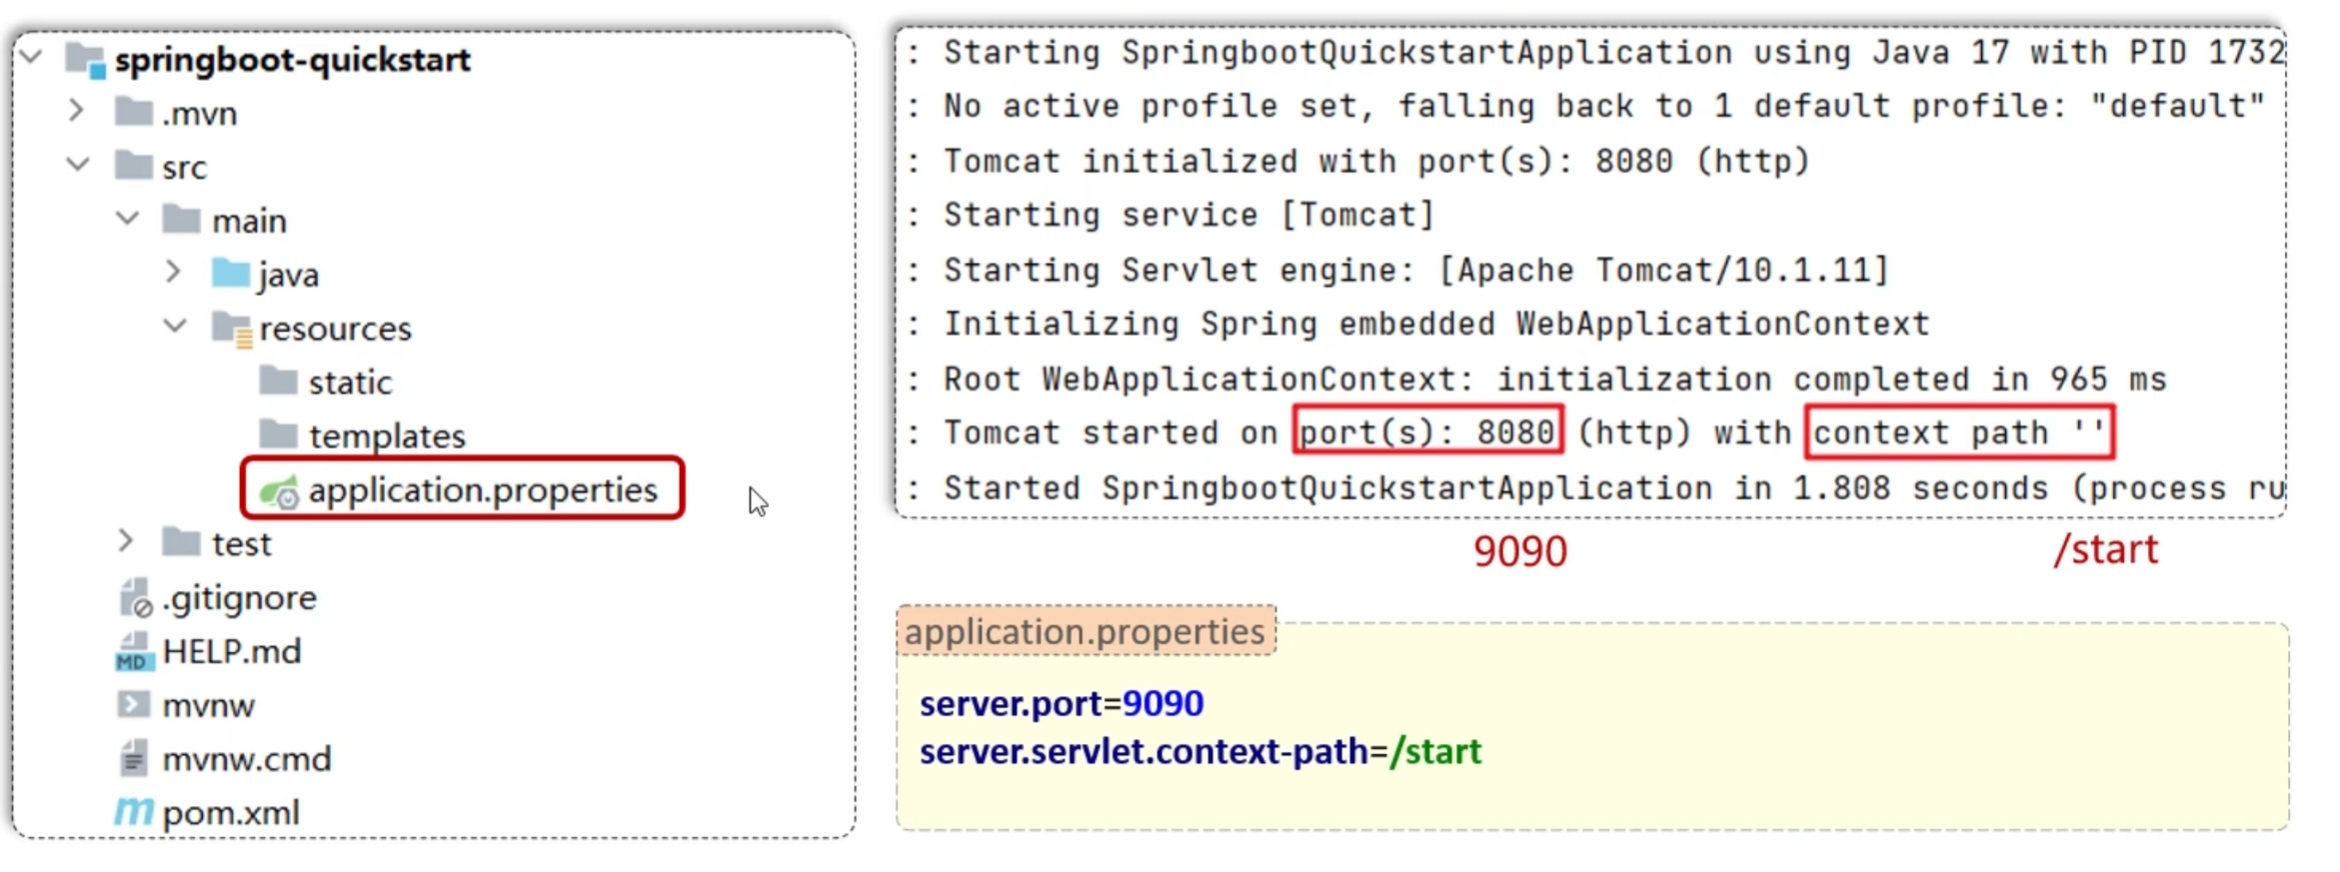Click the .gitignore file icon
This screenshot has width=2340, height=872.
click(135, 598)
